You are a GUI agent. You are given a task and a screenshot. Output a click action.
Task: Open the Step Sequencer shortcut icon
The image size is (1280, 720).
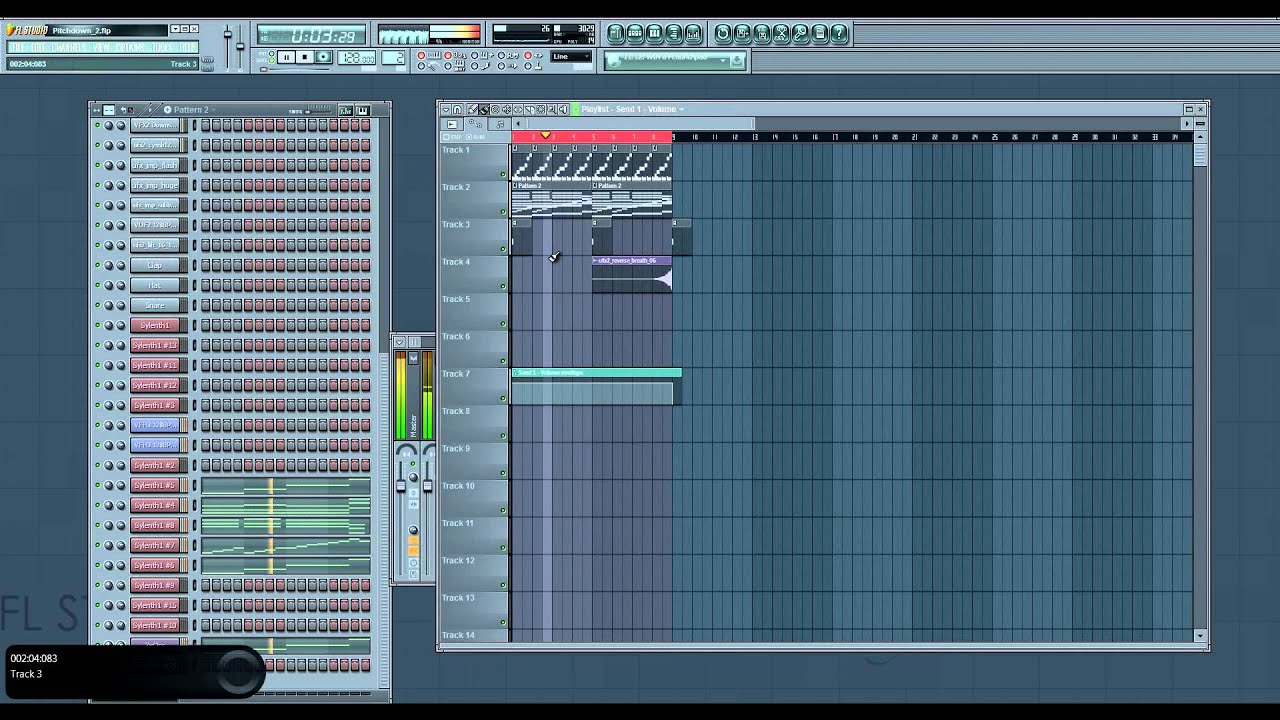click(x=635, y=33)
